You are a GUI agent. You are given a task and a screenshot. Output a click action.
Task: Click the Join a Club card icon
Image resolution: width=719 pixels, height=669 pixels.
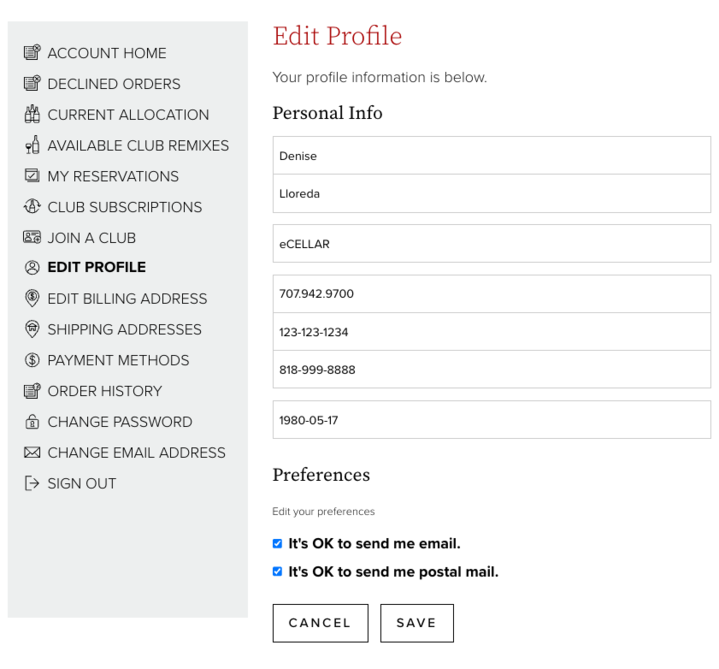click(x=32, y=237)
